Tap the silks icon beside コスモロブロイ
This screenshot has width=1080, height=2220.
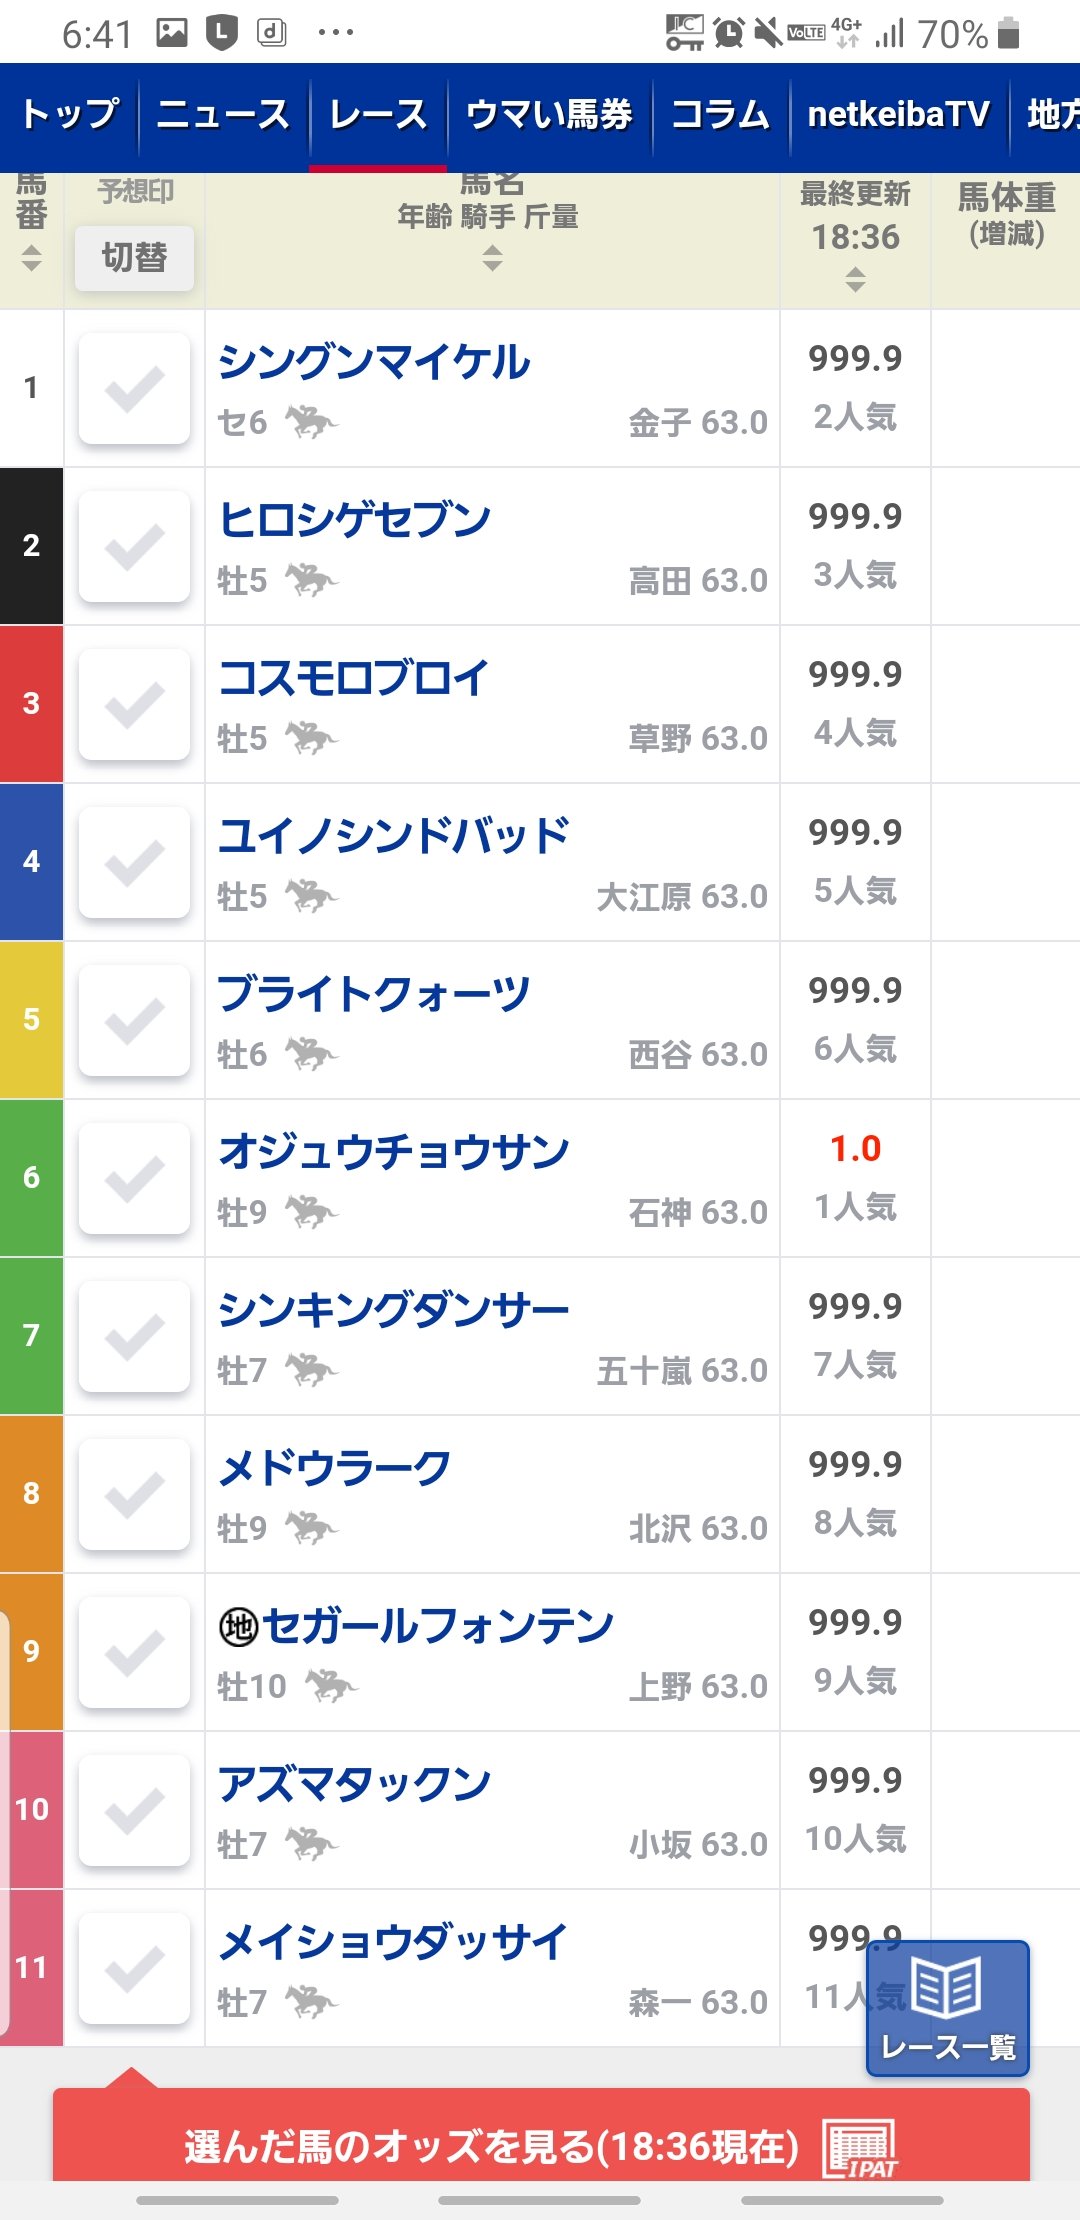point(311,738)
